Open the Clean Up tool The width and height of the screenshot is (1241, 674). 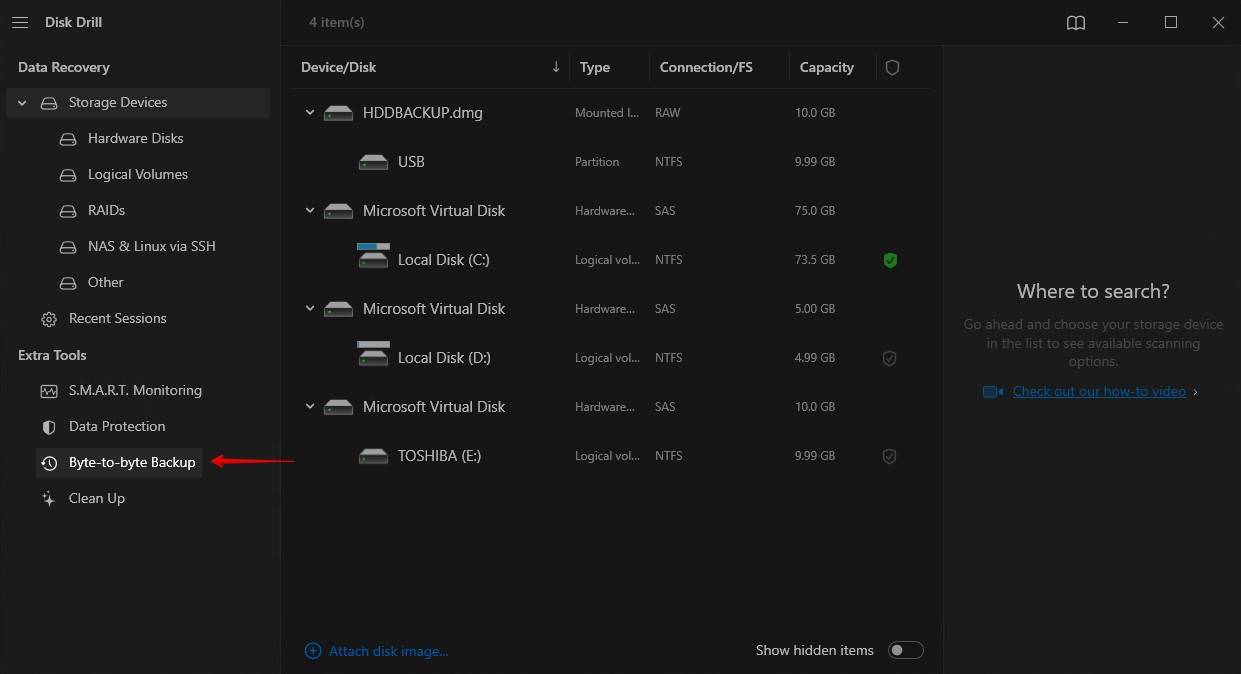click(x=97, y=499)
